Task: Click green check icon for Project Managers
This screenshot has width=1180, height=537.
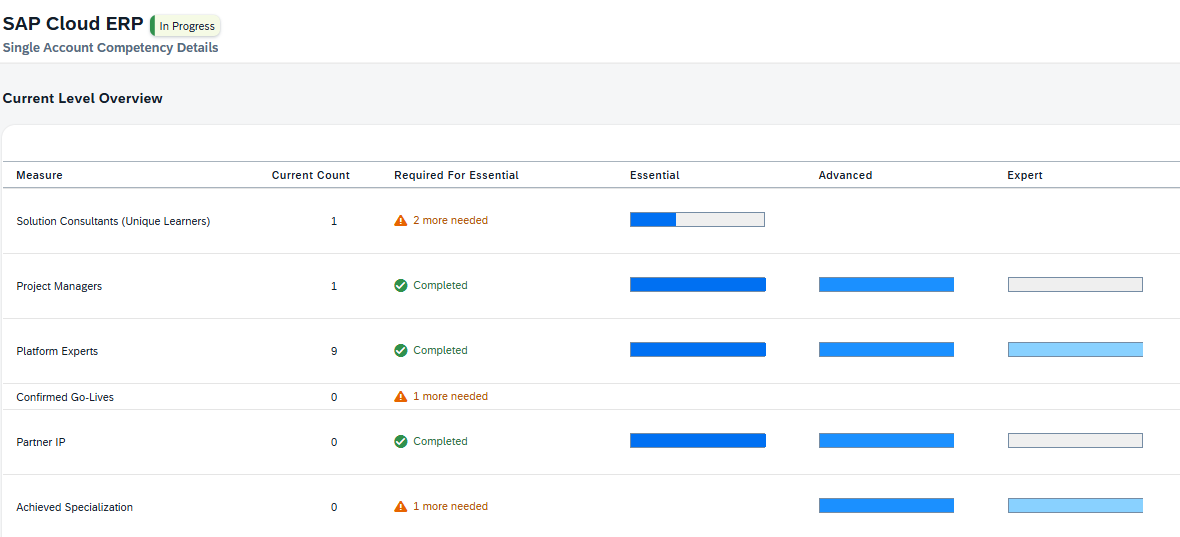Action: 401,286
